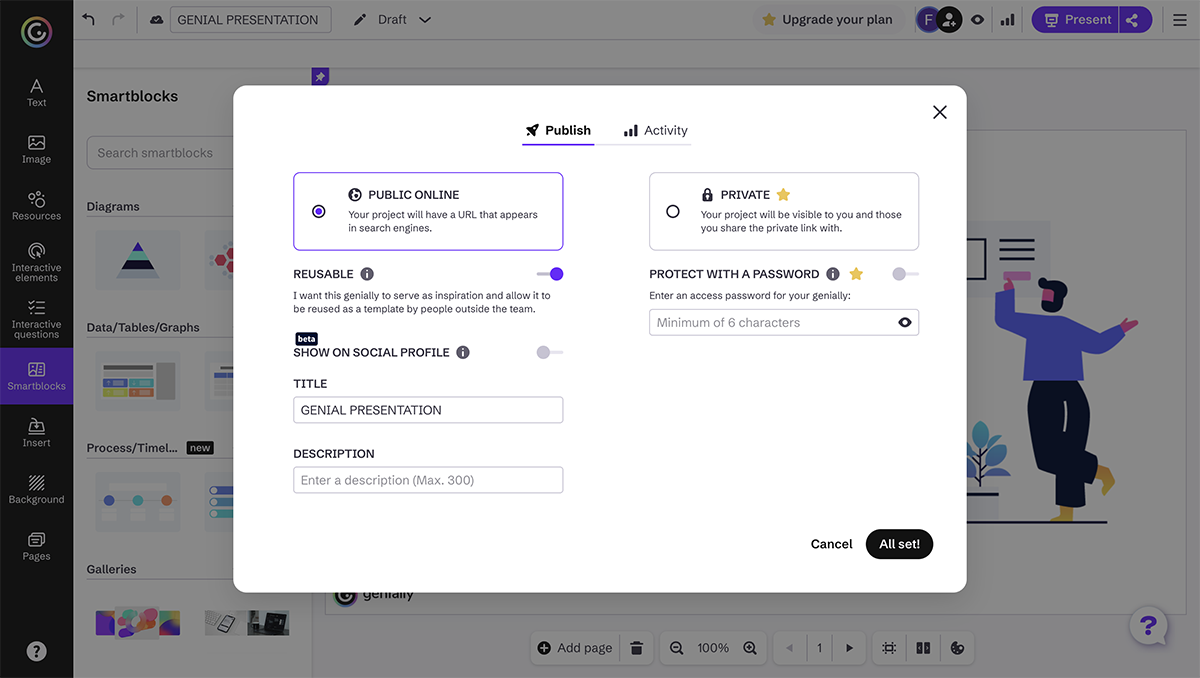Click the Search smartblocks field
The height and width of the screenshot is (678, 1200).
160,153
